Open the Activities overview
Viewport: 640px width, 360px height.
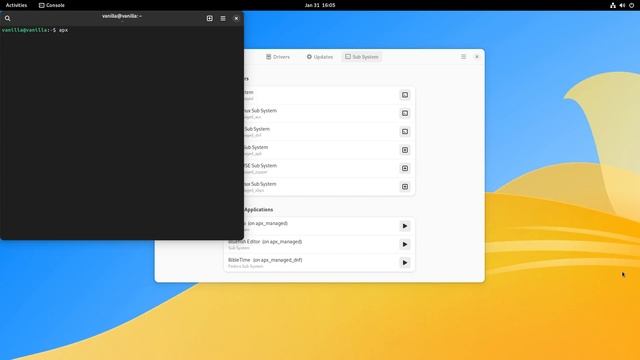click(x=16, y=5)
